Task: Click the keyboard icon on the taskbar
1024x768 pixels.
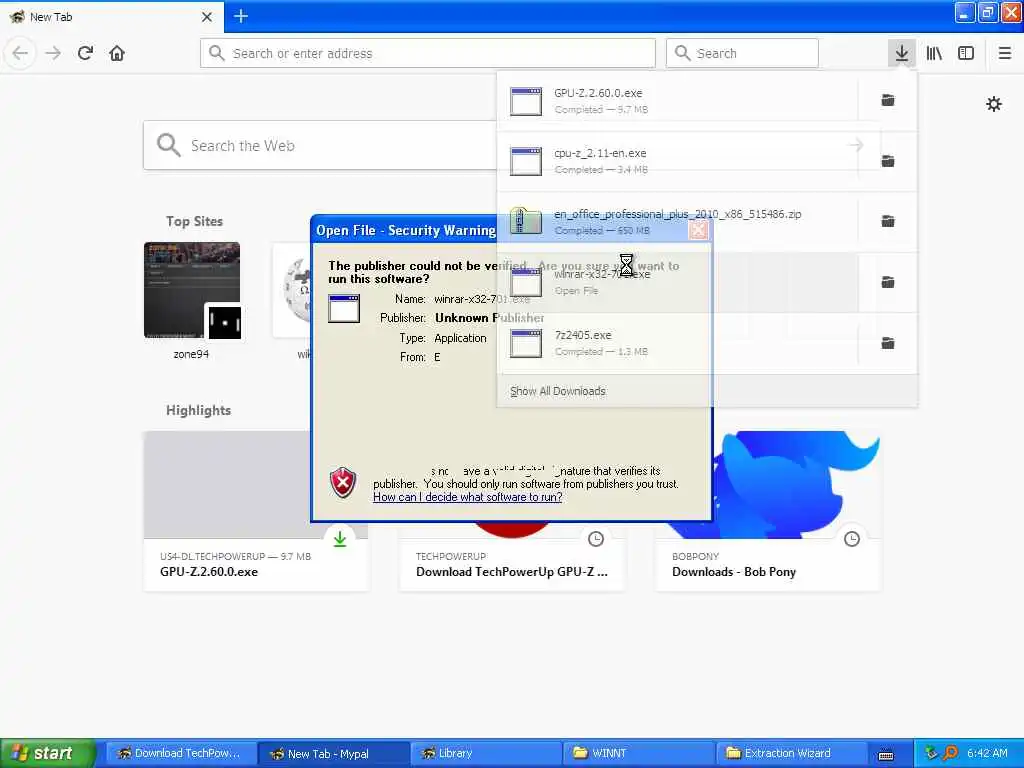Action: tap(886, 755)
